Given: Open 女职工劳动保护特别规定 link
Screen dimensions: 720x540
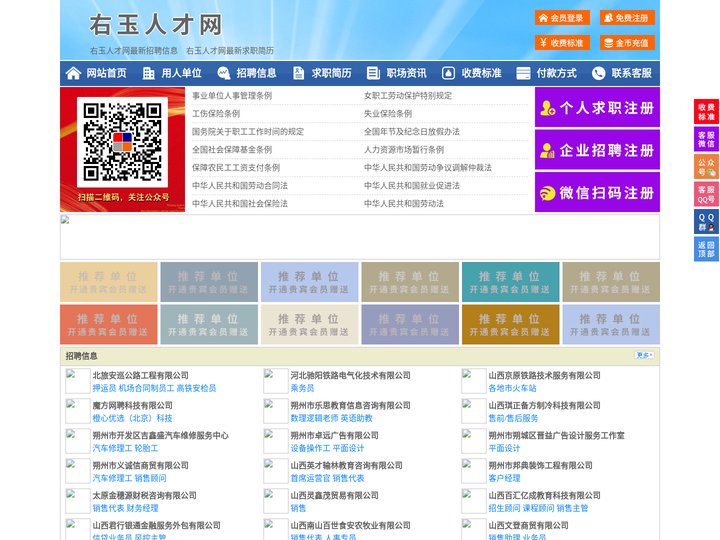Looking at the screenshot, I should tap(408, 96).
